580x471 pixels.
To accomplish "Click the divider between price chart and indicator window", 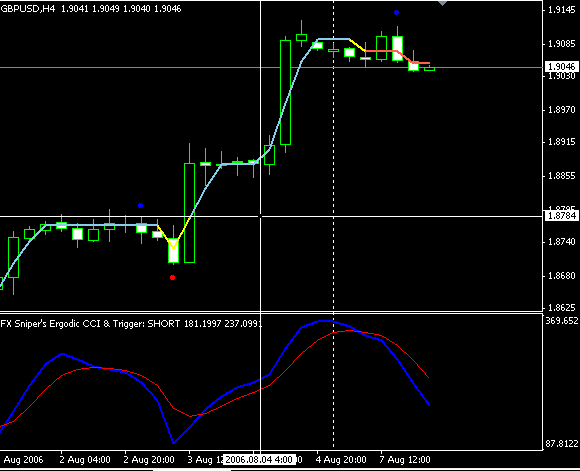I will tap(271, 313).
